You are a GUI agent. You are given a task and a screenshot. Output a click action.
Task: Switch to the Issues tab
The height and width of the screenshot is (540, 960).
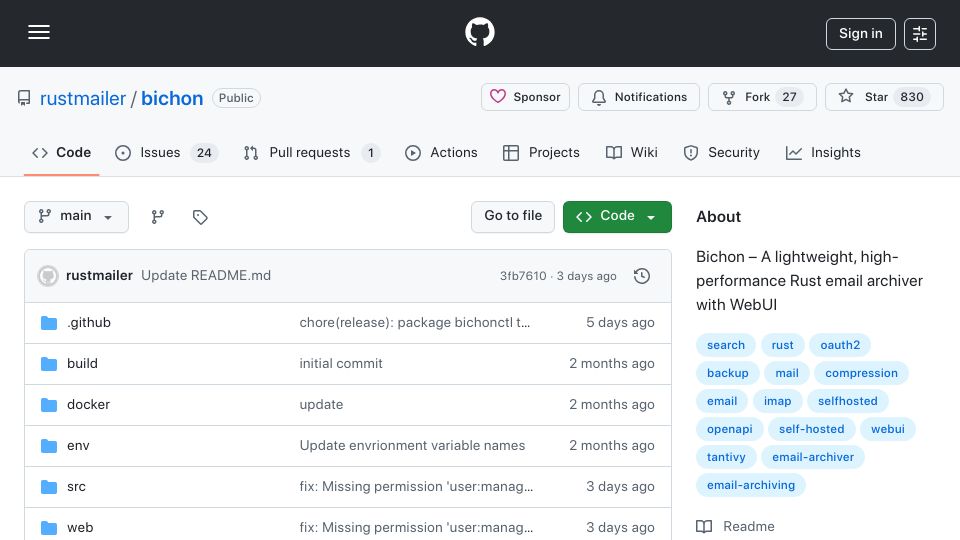(x=166, y=152)
